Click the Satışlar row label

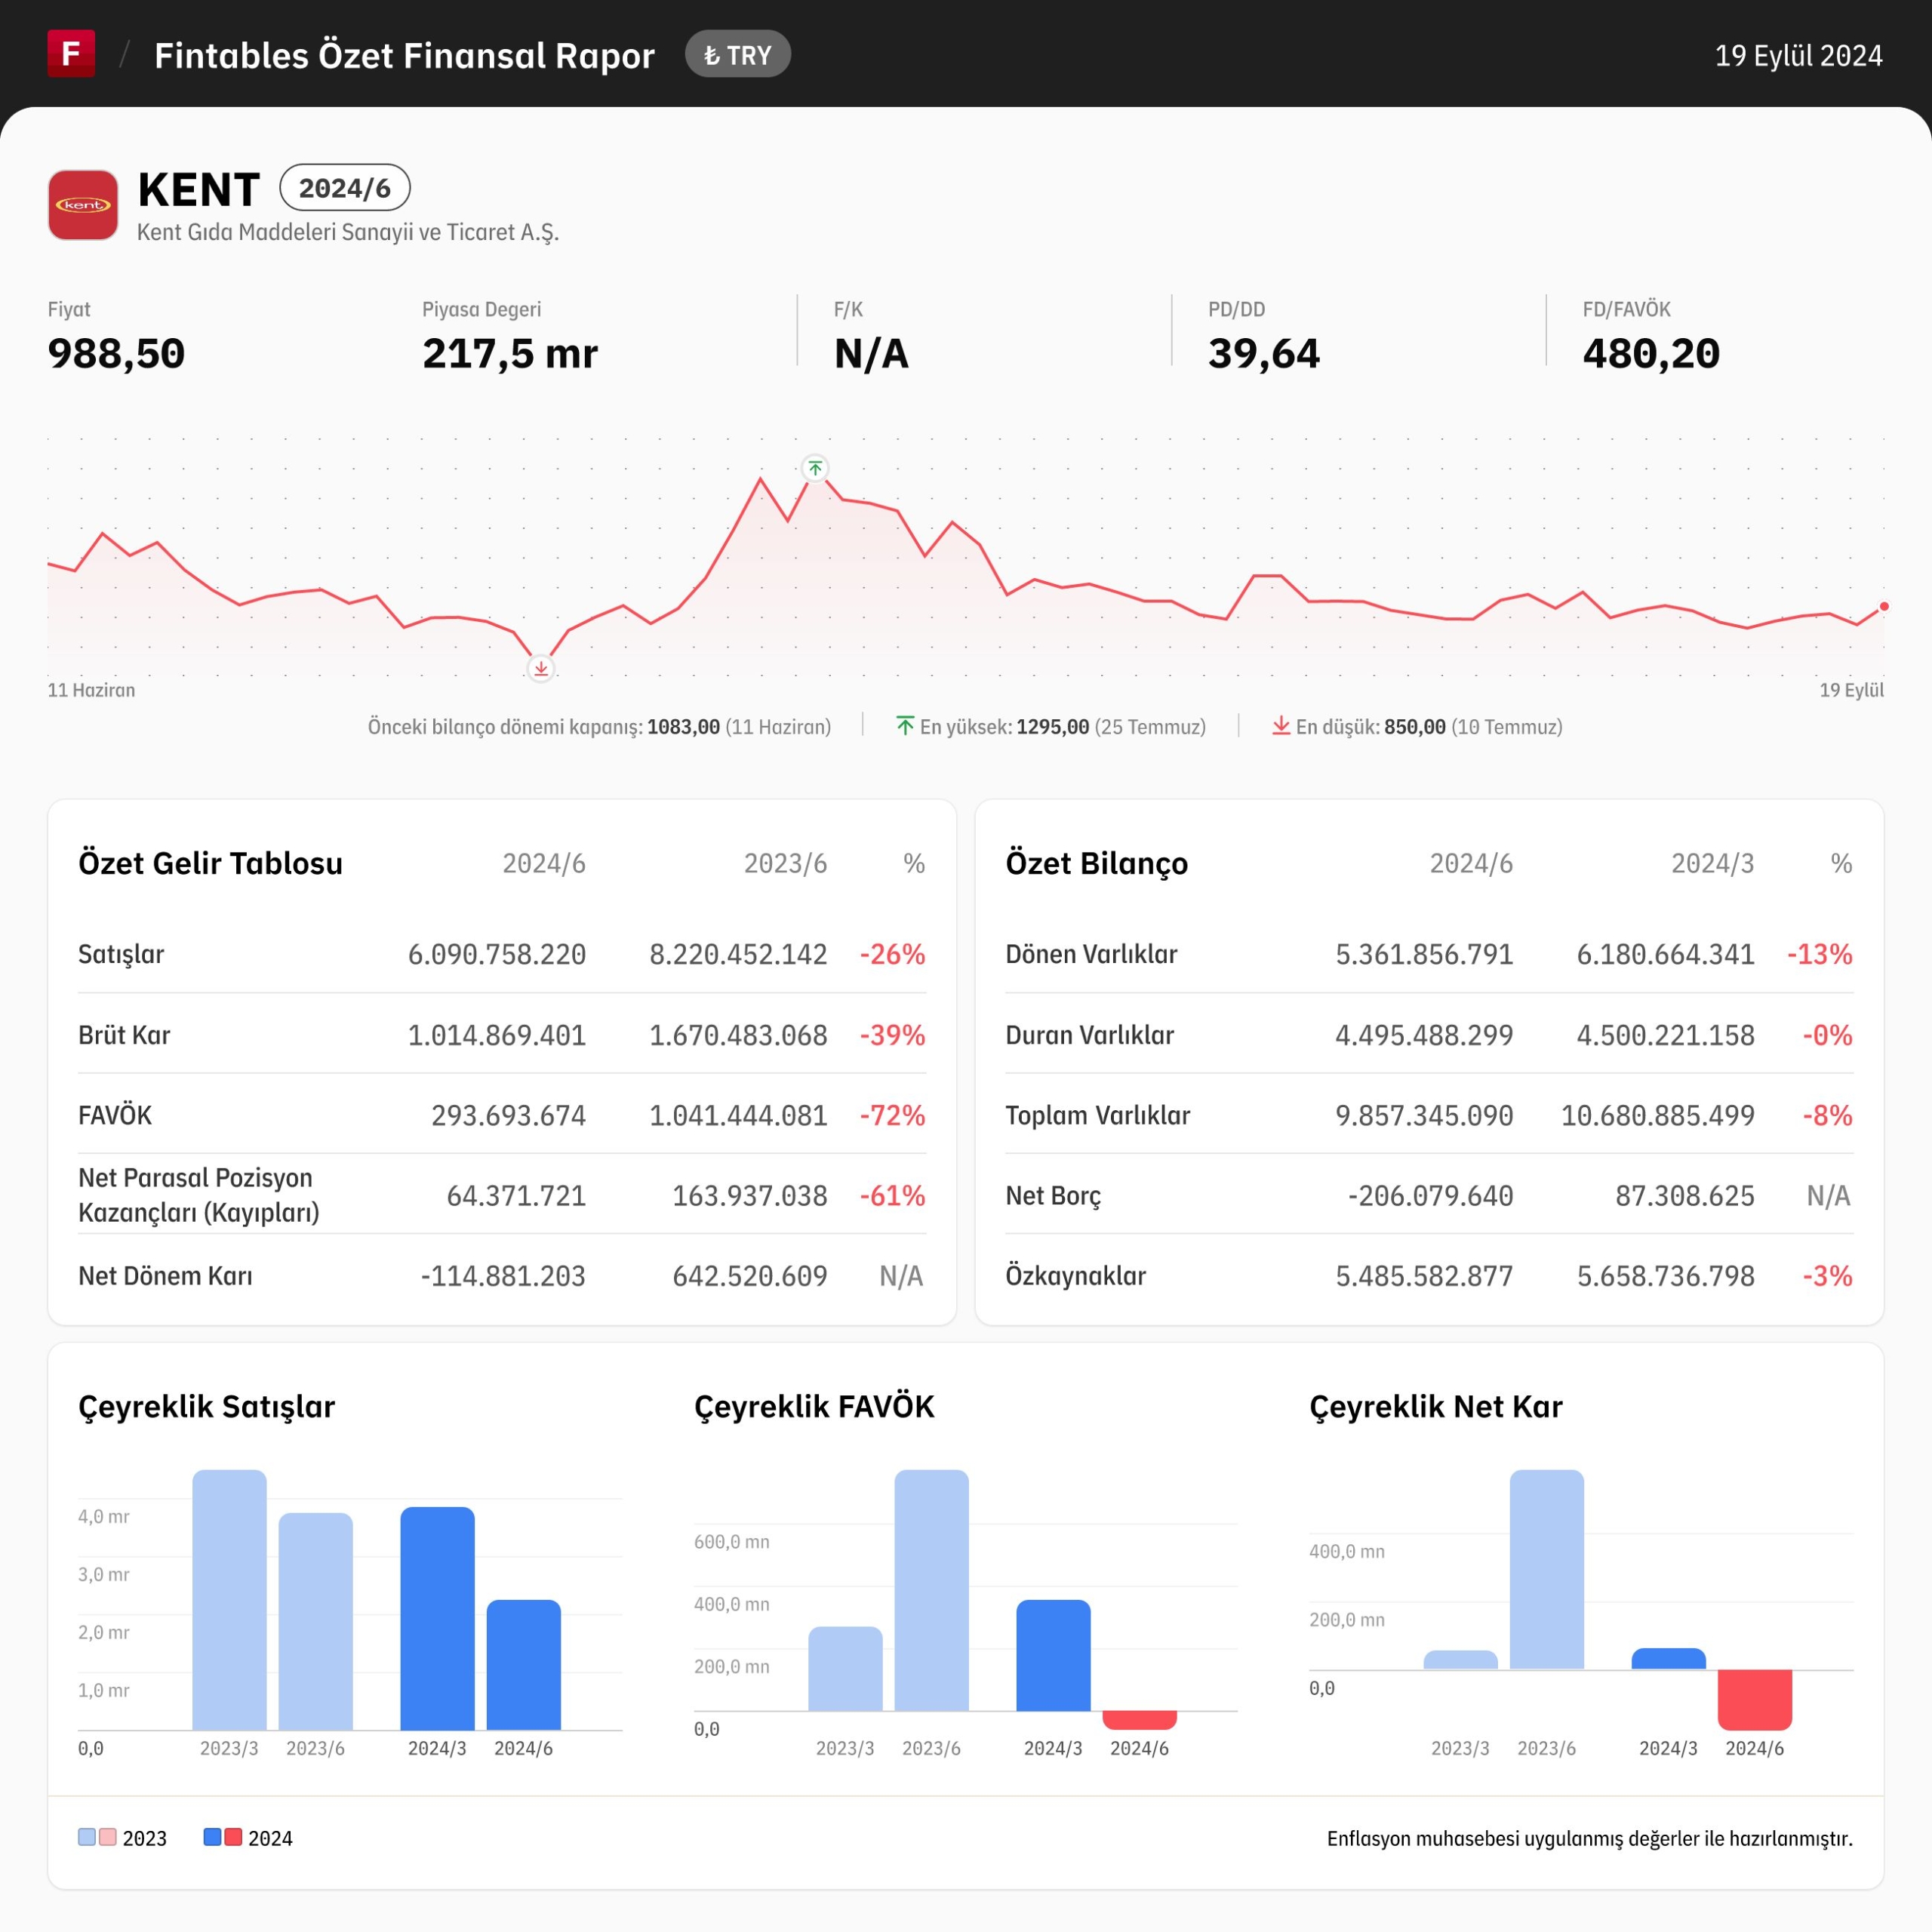(121, 954)
